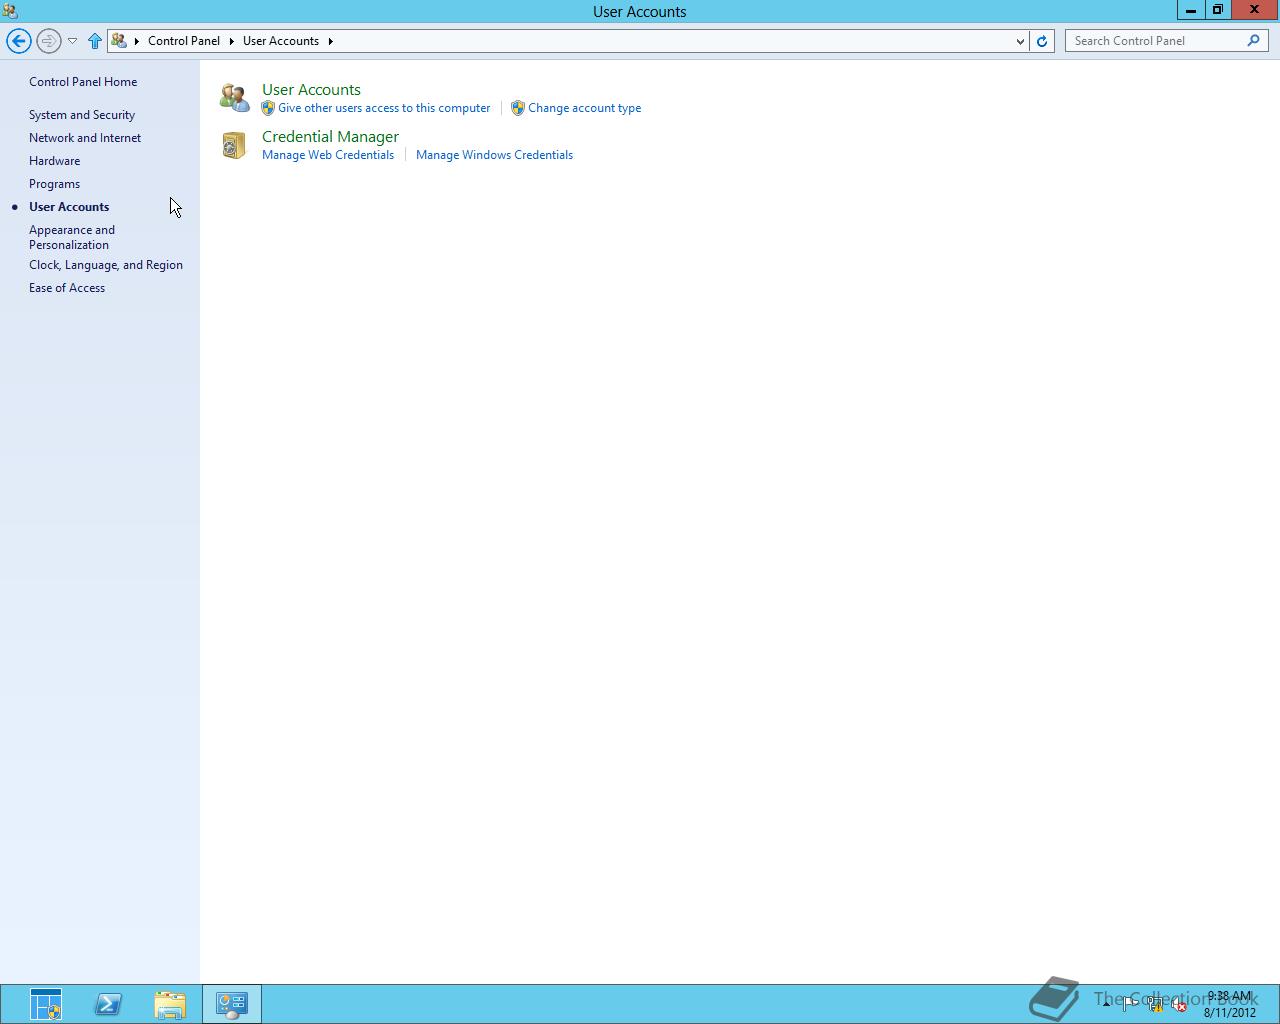Open Server Manager from the taskbar

click(46, 1004)
